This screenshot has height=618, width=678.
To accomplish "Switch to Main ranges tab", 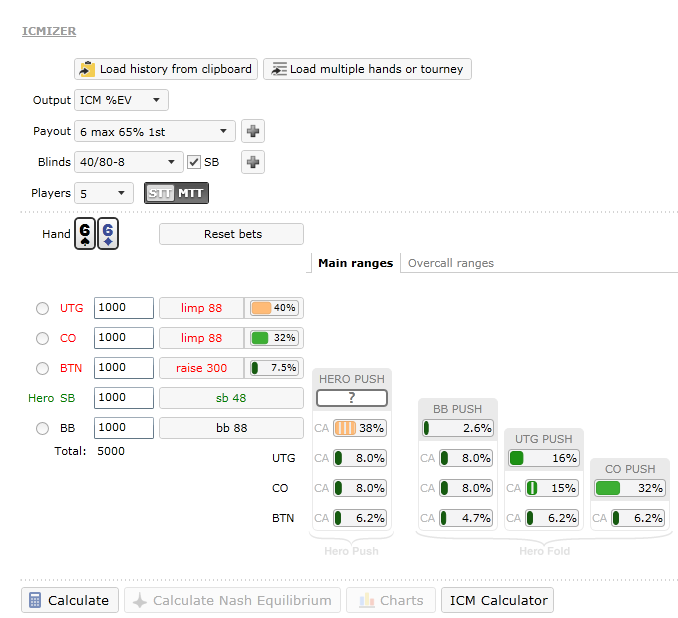I will pyautogui.click(x=355, y=263).
